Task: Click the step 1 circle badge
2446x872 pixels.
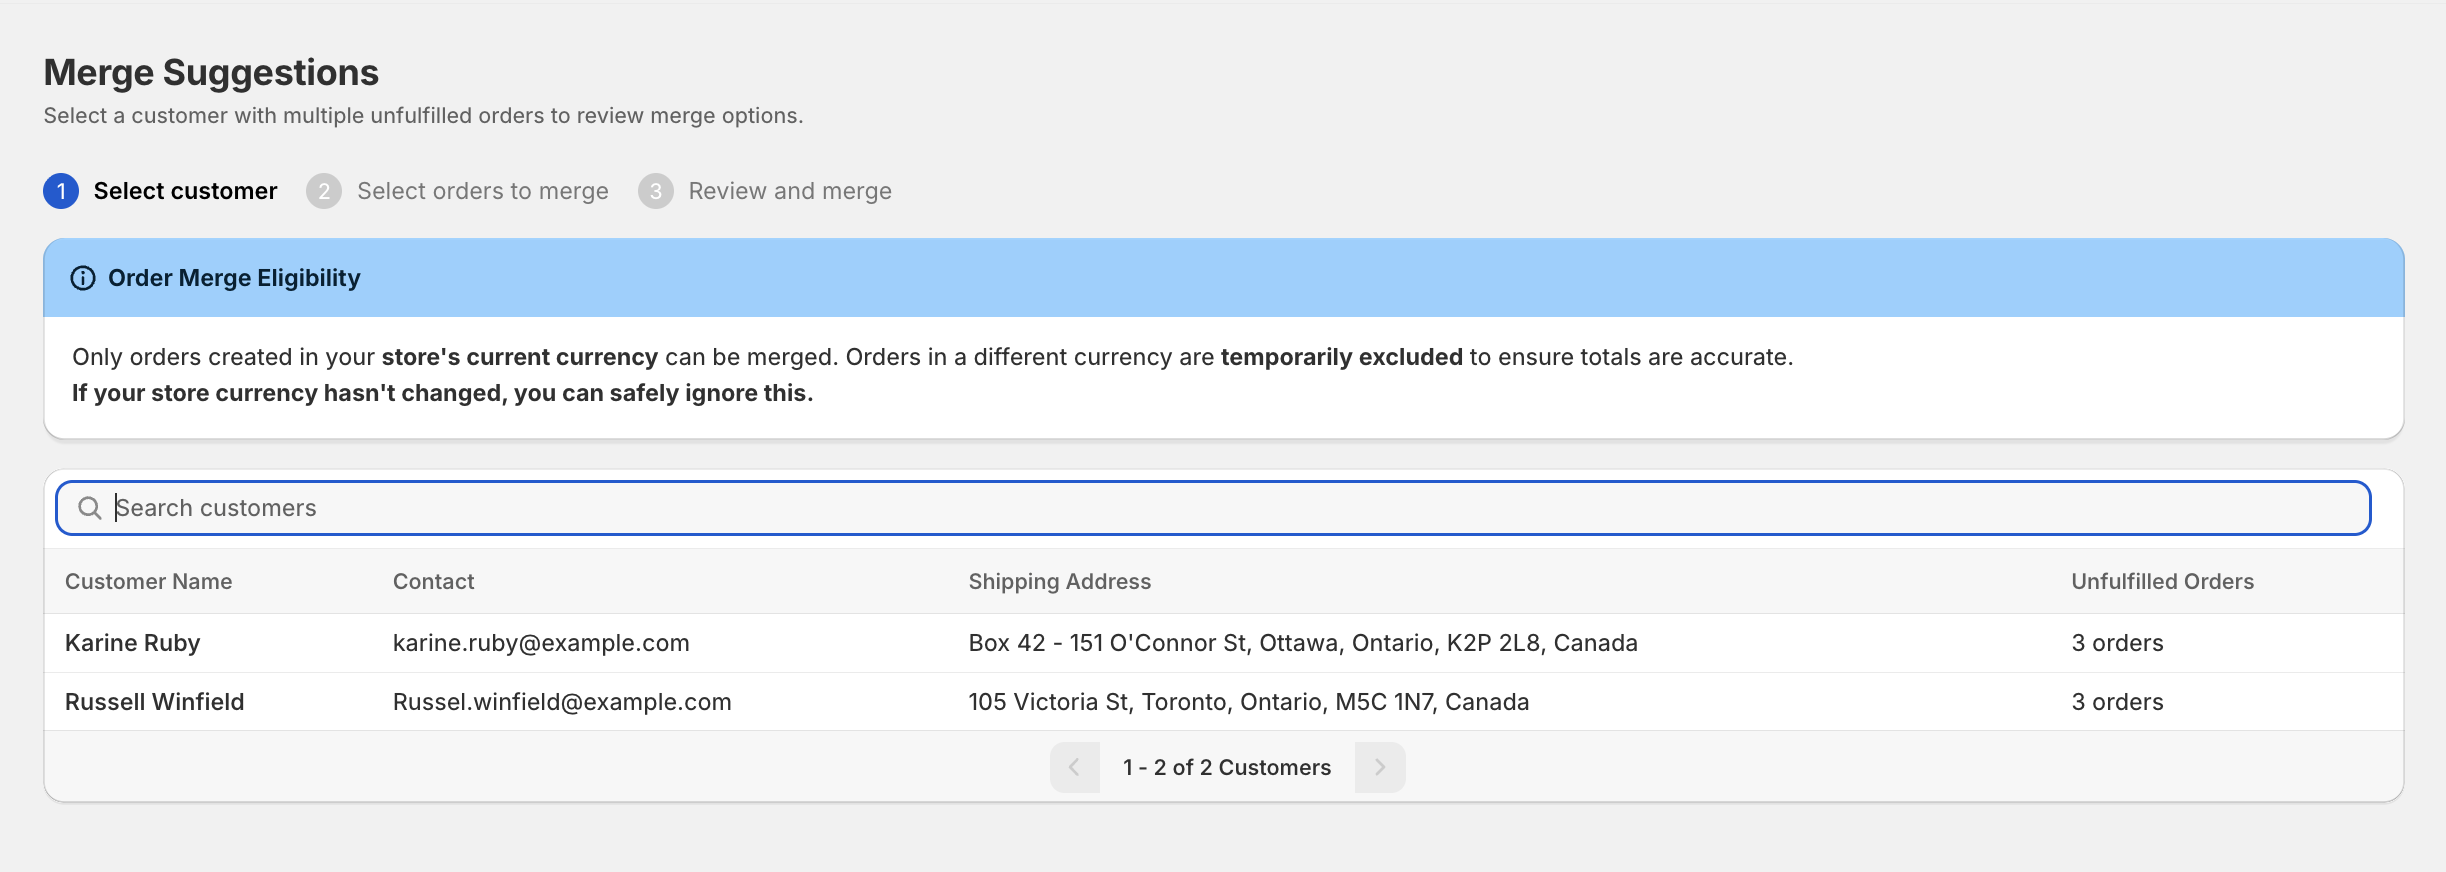Action: (x=61, y=191)
